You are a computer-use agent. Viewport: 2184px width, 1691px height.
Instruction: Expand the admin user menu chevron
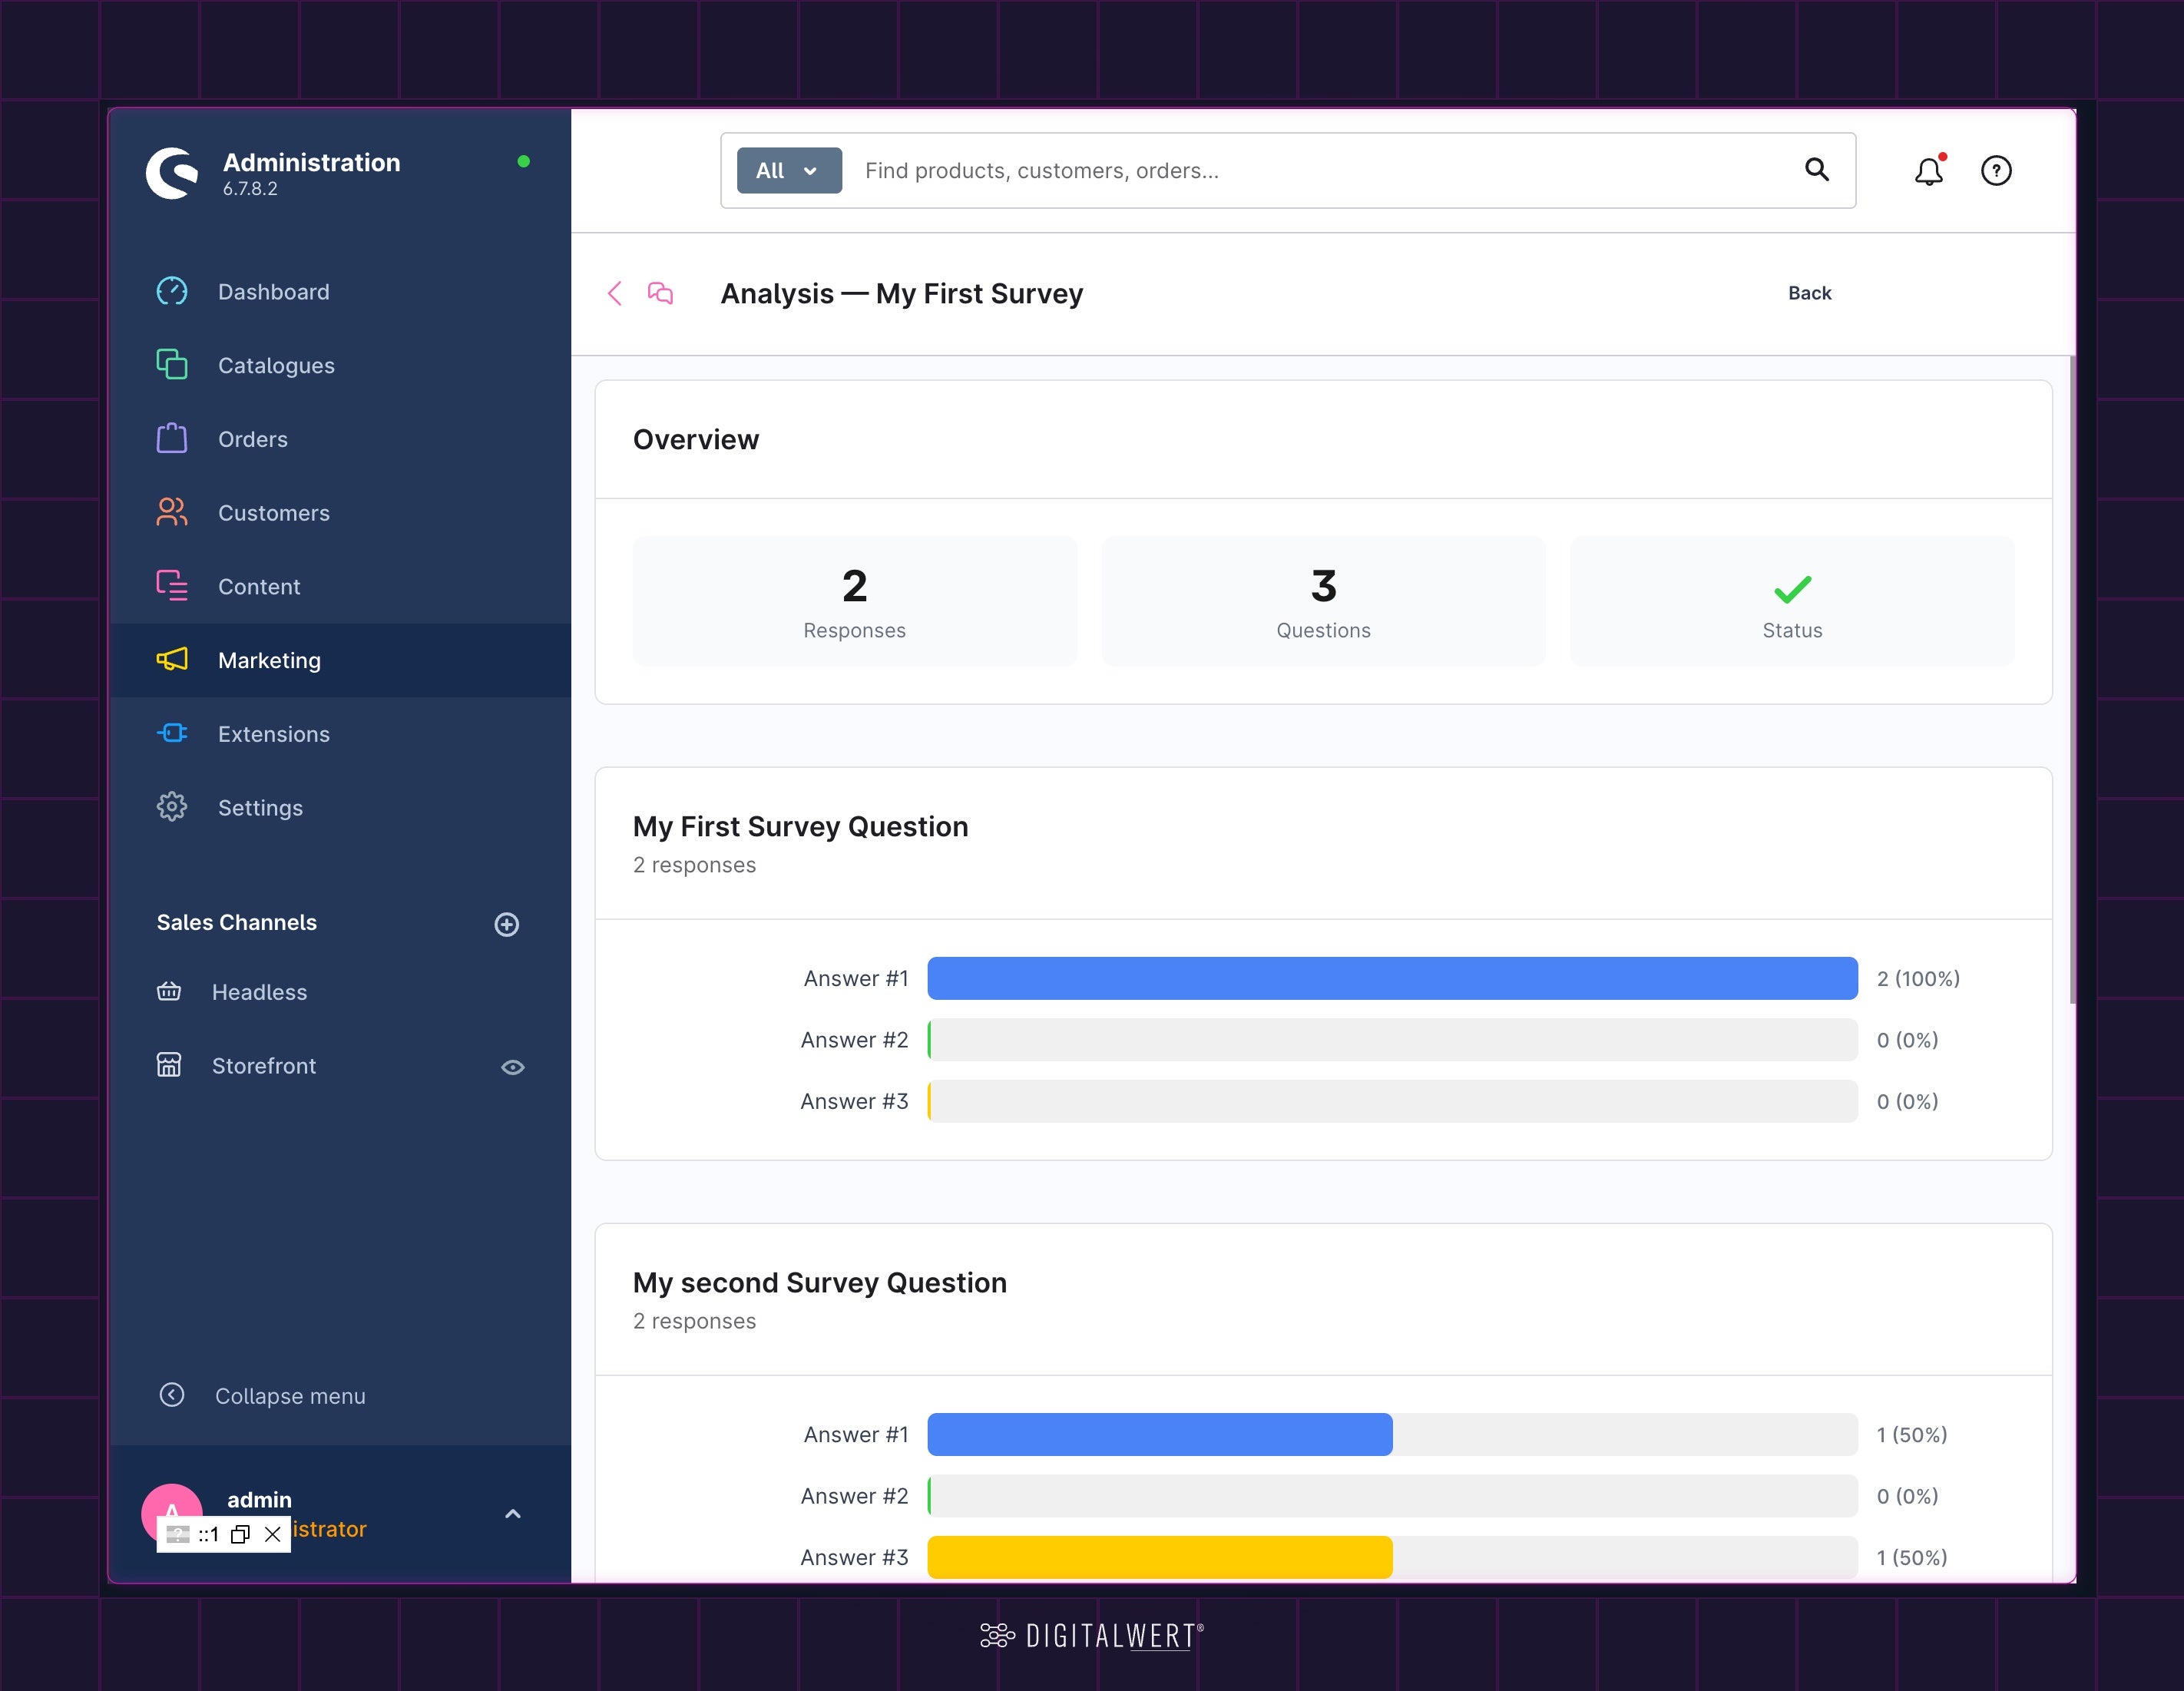pyautogui.click(x=513, y=1514)
